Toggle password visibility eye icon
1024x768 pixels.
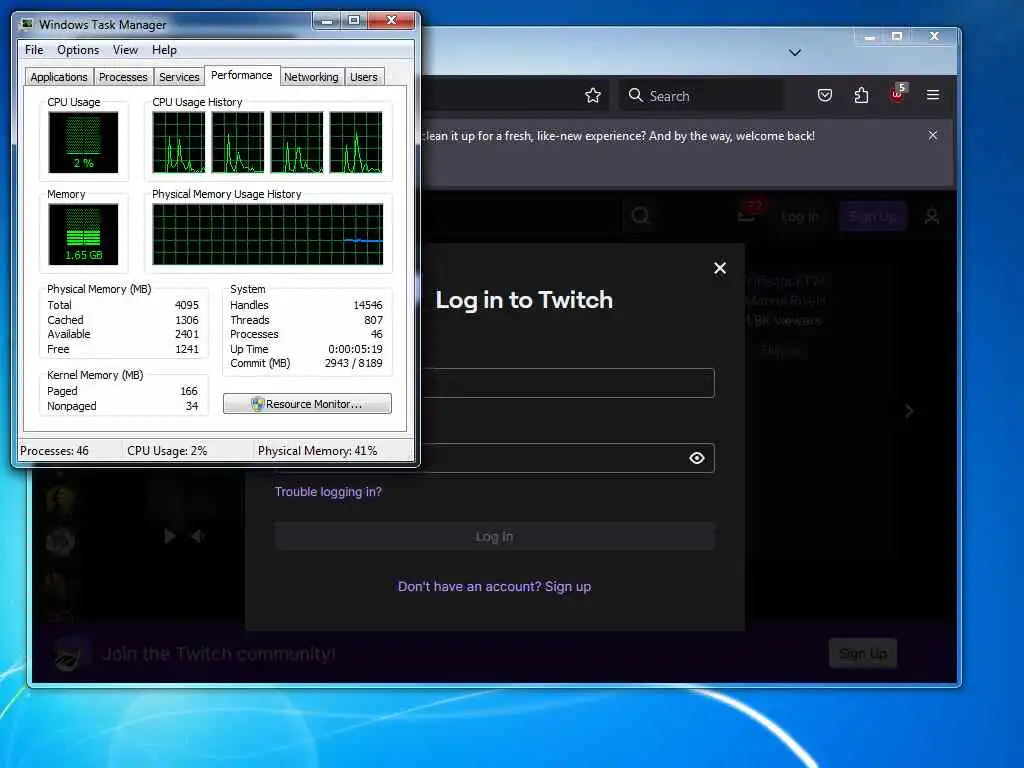697,458
